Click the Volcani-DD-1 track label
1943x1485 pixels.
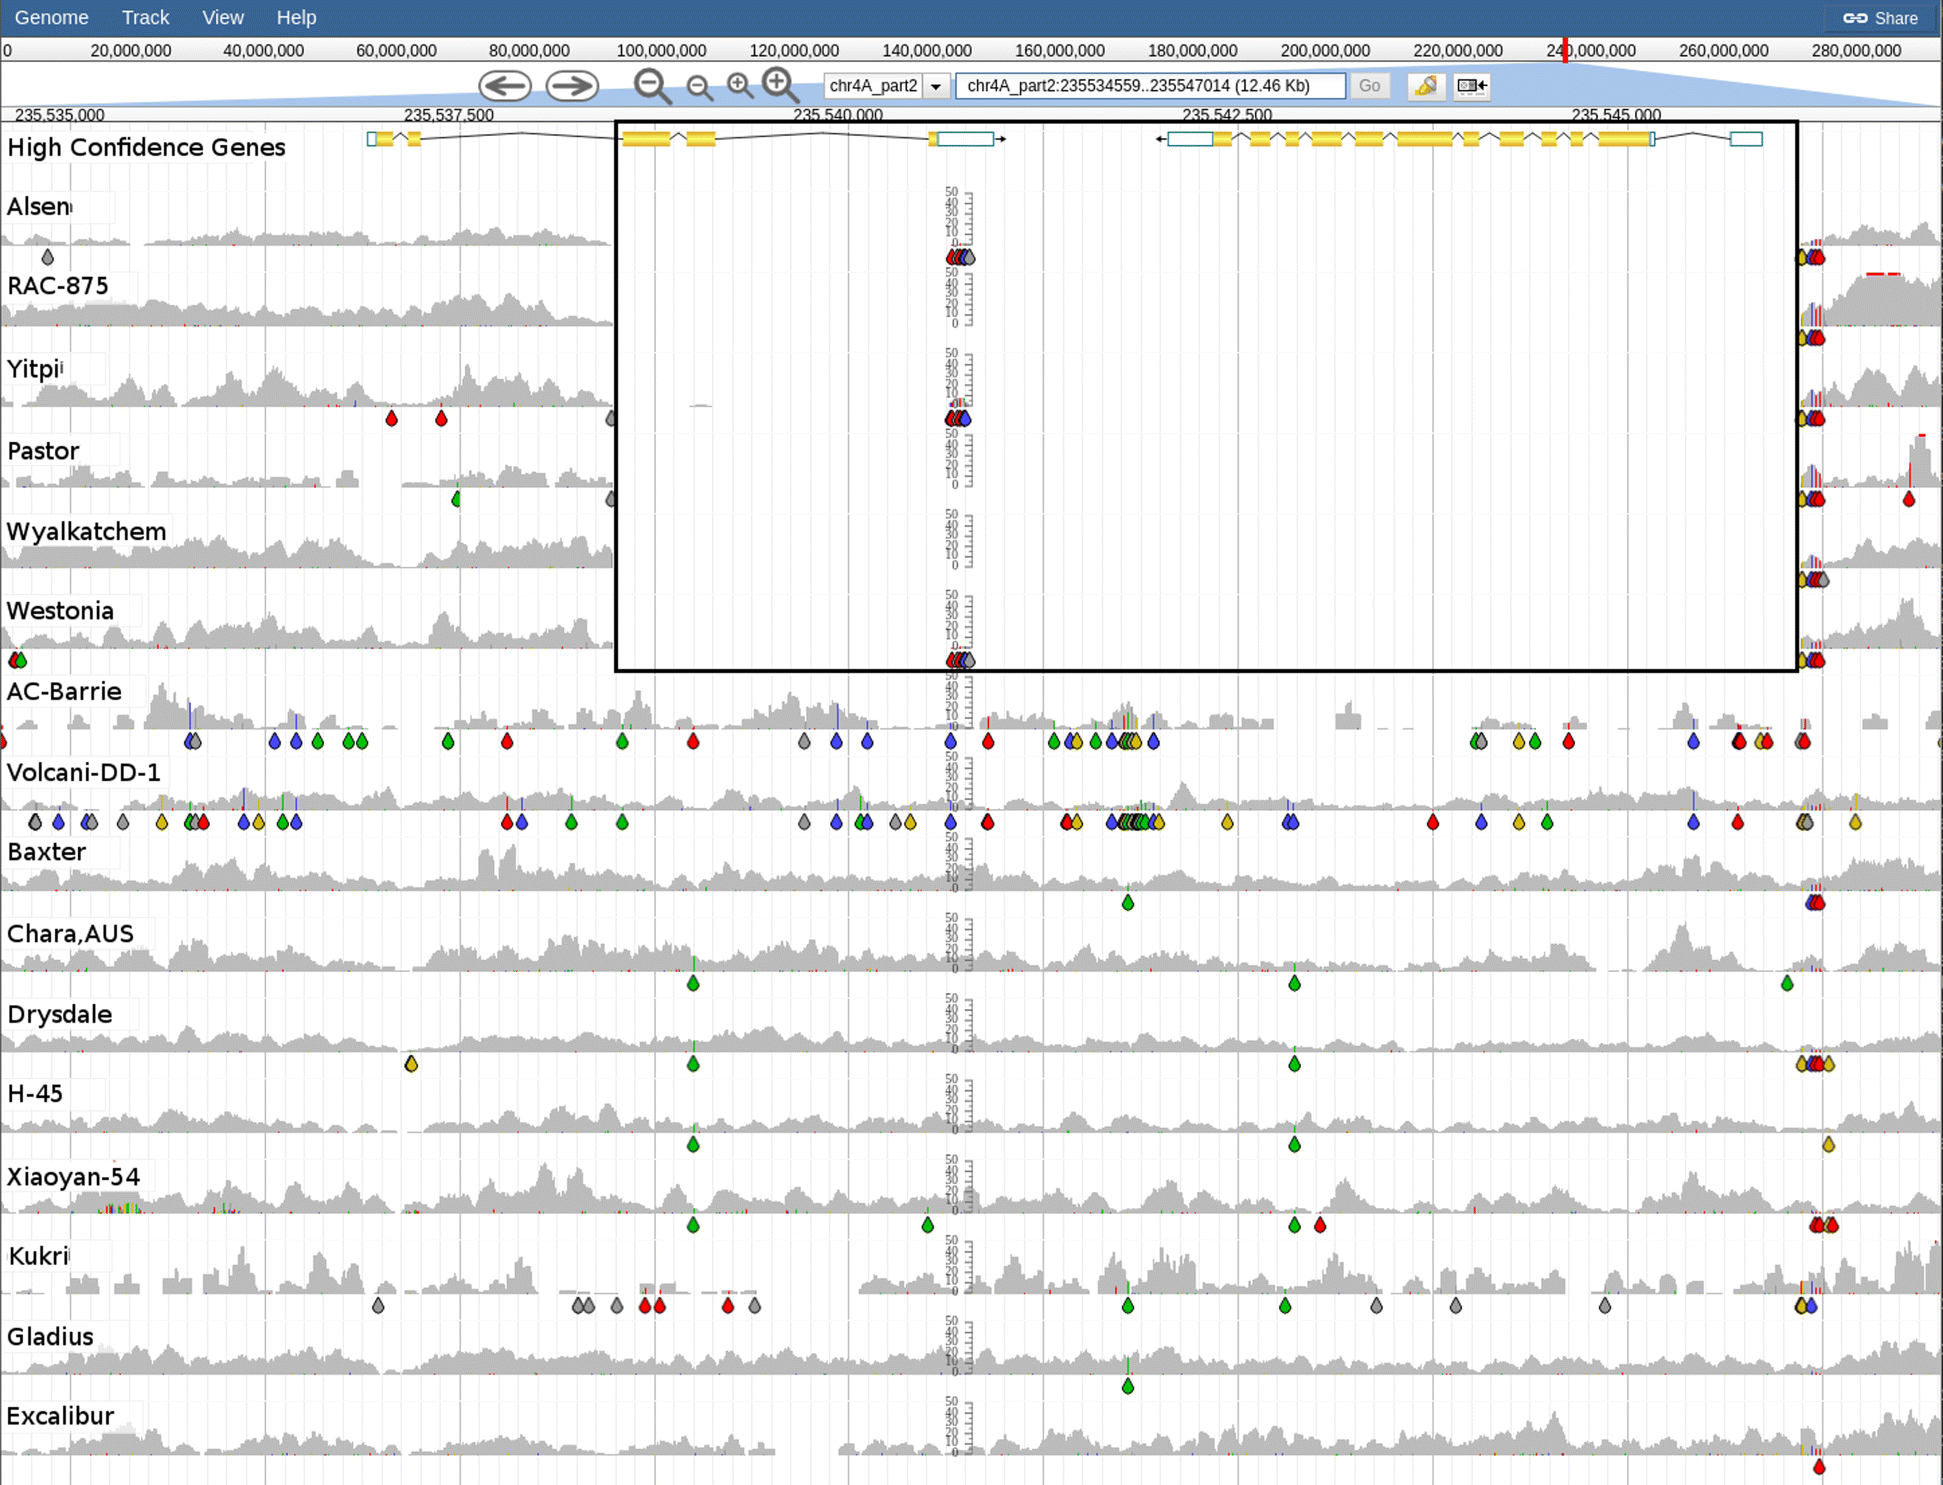pos(83,772)
